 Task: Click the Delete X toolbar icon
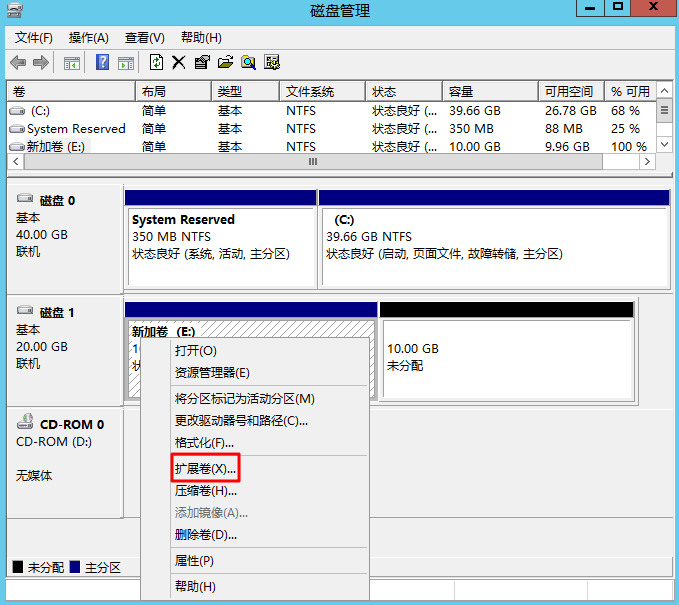tap(178, 63)
